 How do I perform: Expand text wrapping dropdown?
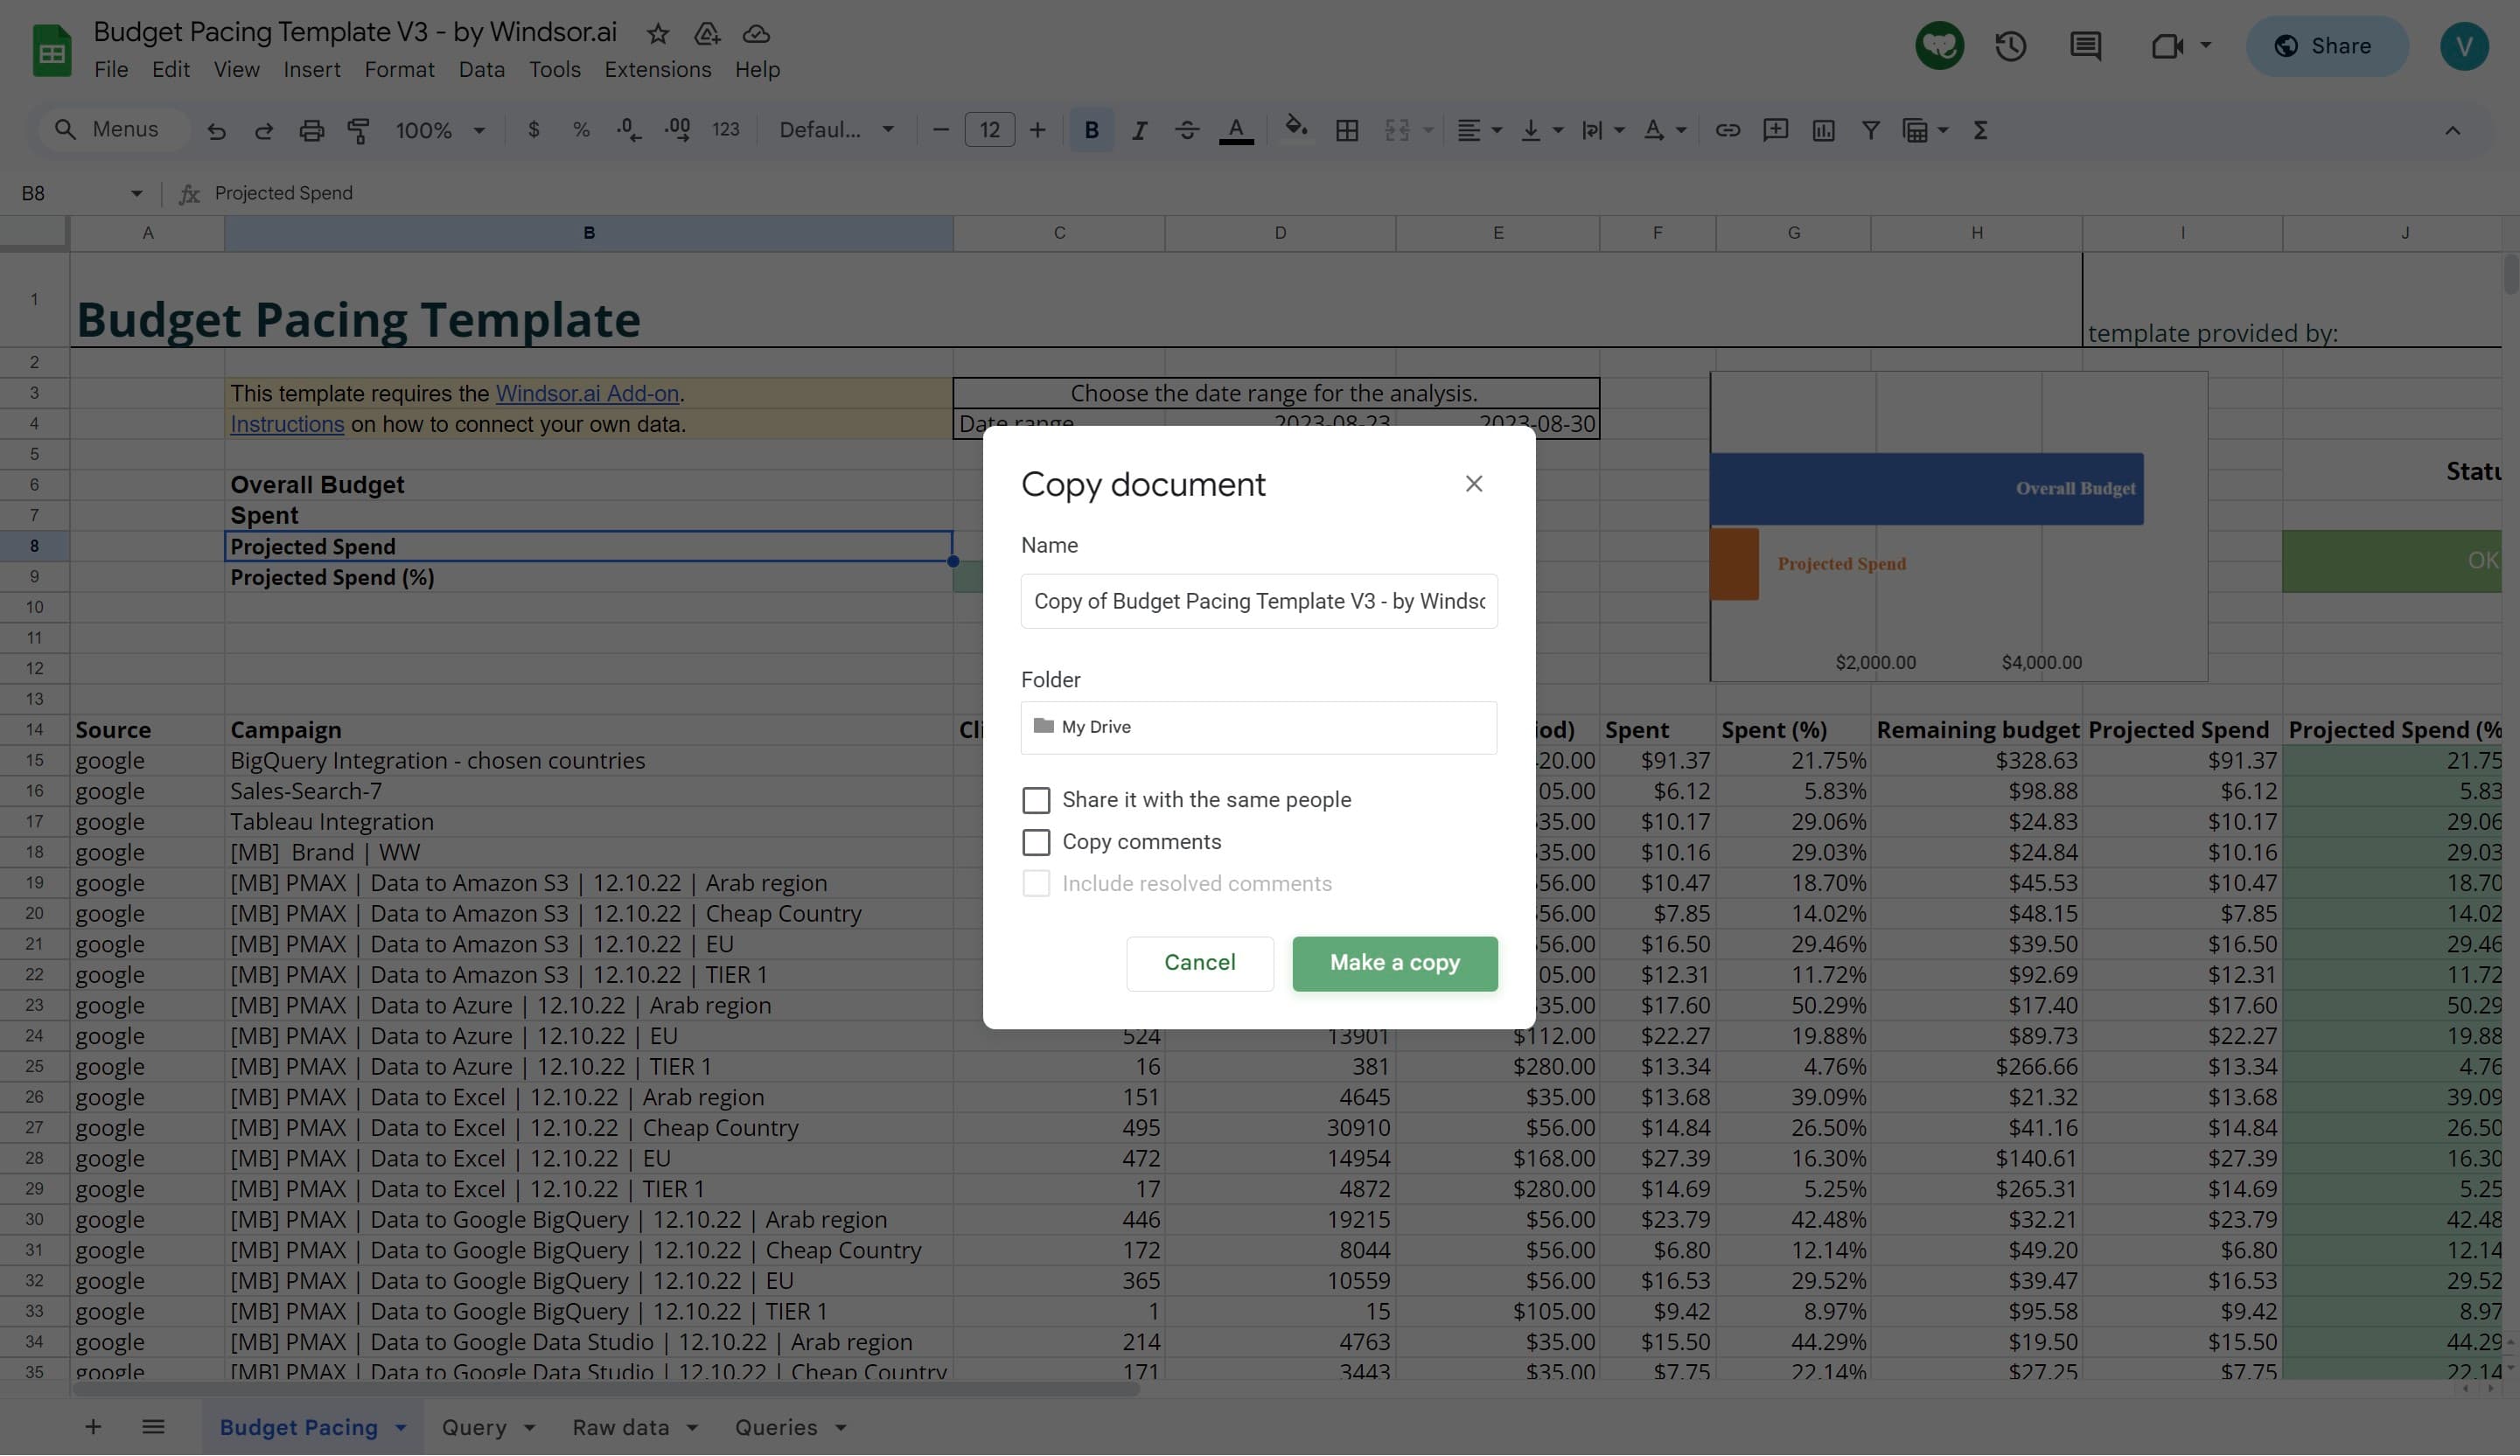coord(1620,130)
